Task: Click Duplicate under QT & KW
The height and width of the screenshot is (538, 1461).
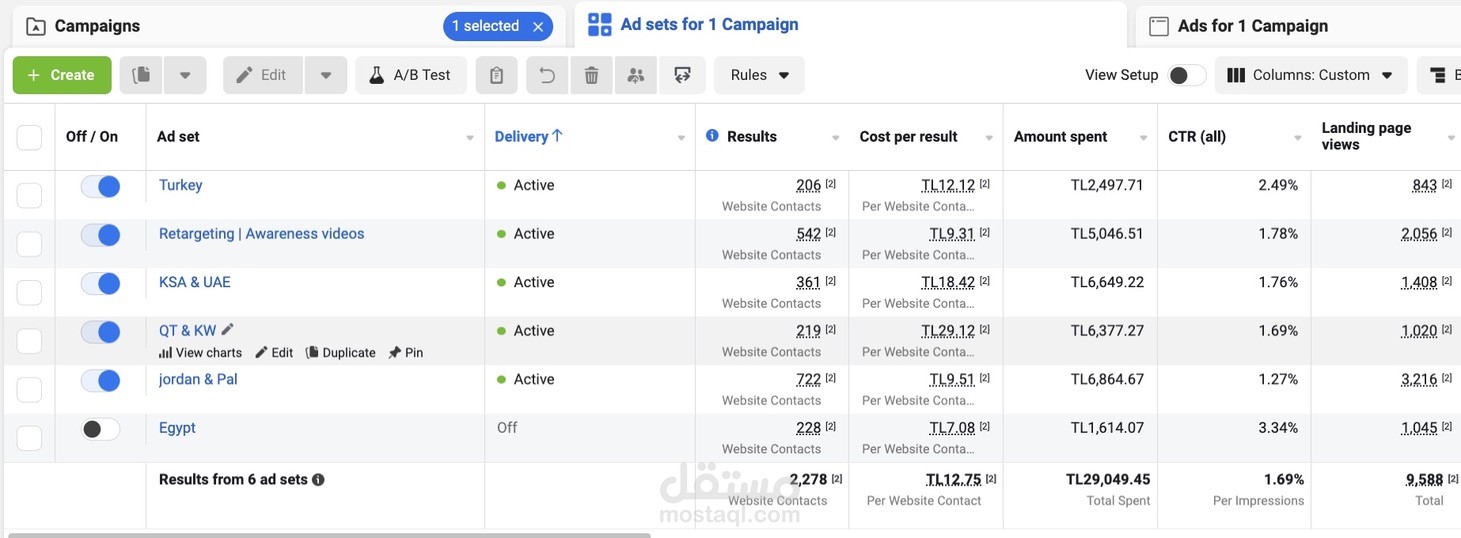Action: (340, 353)
